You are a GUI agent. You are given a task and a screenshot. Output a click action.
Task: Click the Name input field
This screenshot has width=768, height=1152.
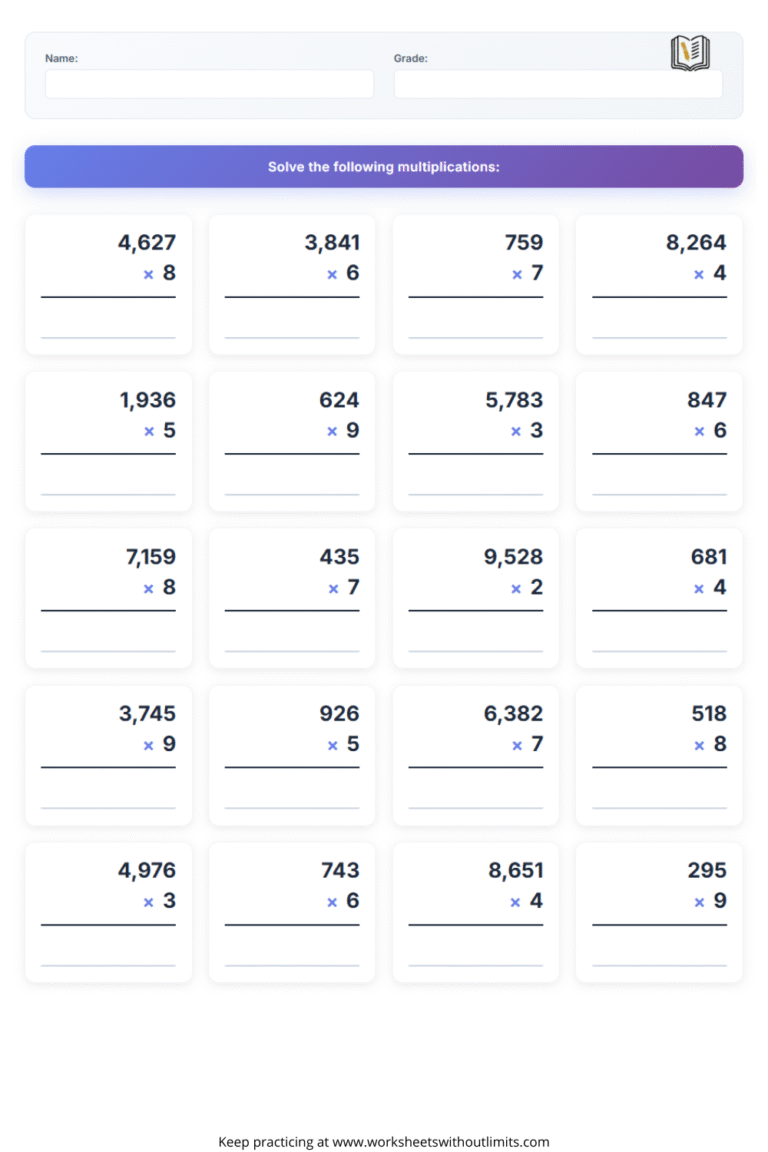209,84
